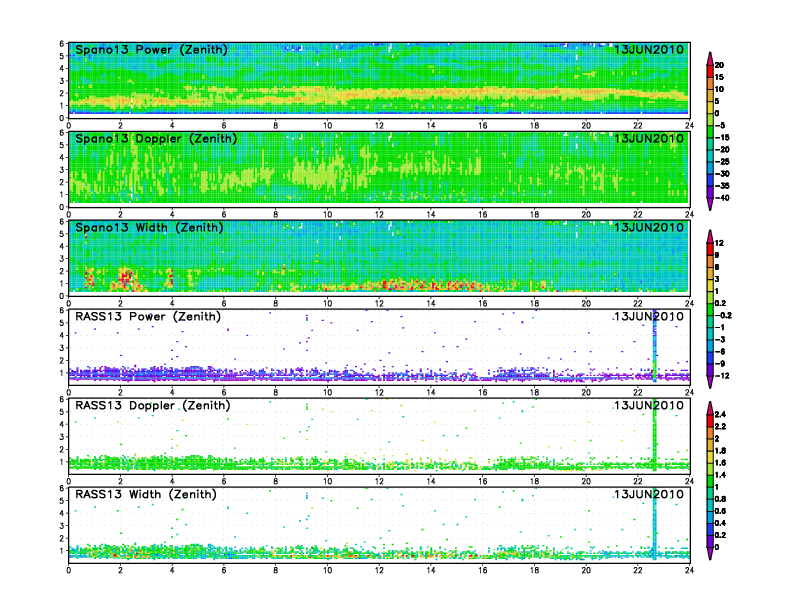Screen dimensions: 792x612
Task: Click the red high-width cluster near hour 2 in Spano13 Width
Action: 126,279
